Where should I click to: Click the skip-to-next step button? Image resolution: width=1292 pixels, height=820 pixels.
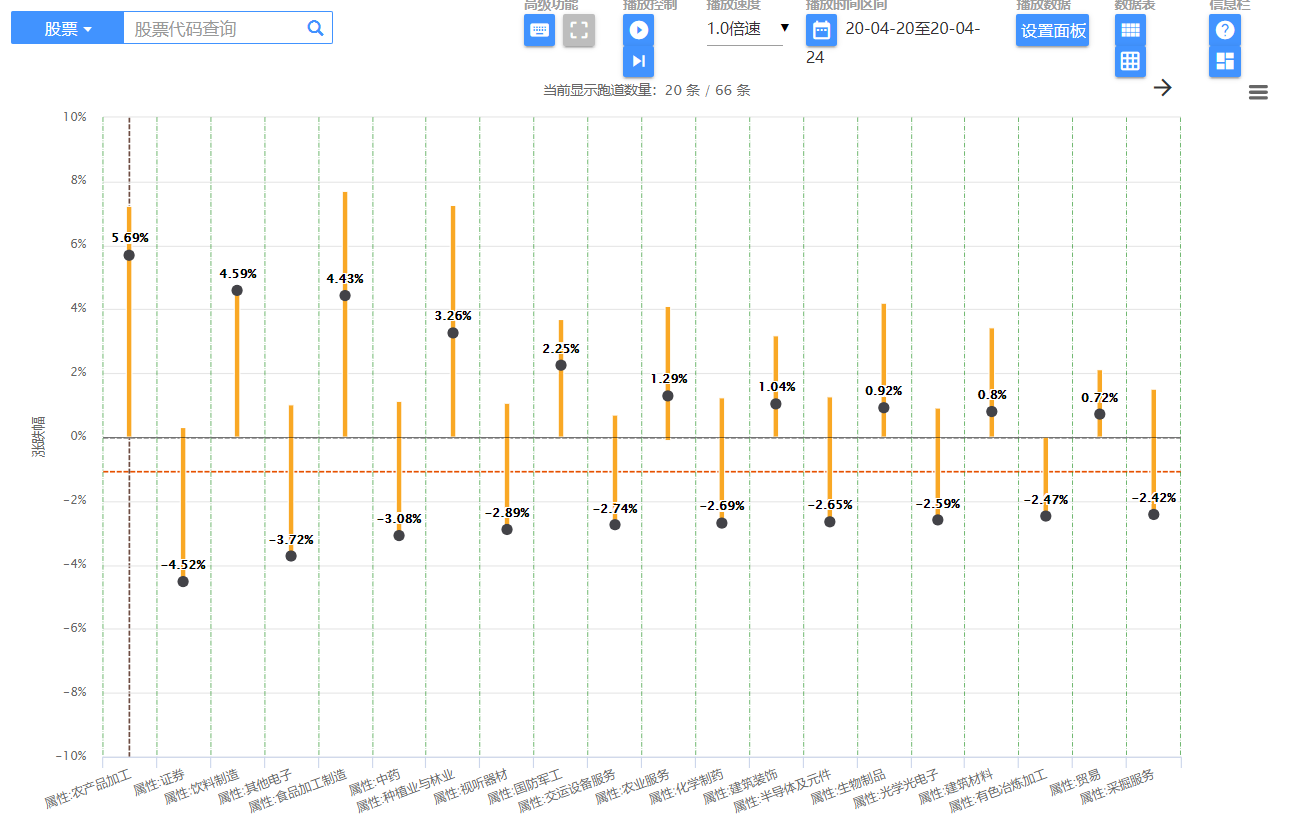[638, 61]
